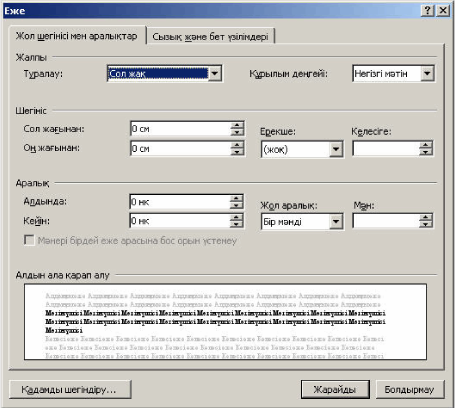Expand the Құрылым деңгейі dropdown
This screenshot has height=408, width=455.
pos(427,73)
